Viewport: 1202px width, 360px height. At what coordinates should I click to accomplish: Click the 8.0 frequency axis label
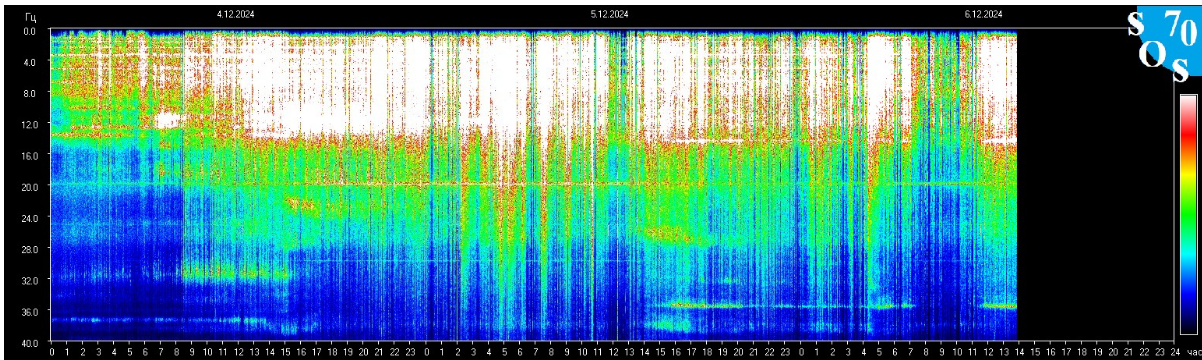30,93
